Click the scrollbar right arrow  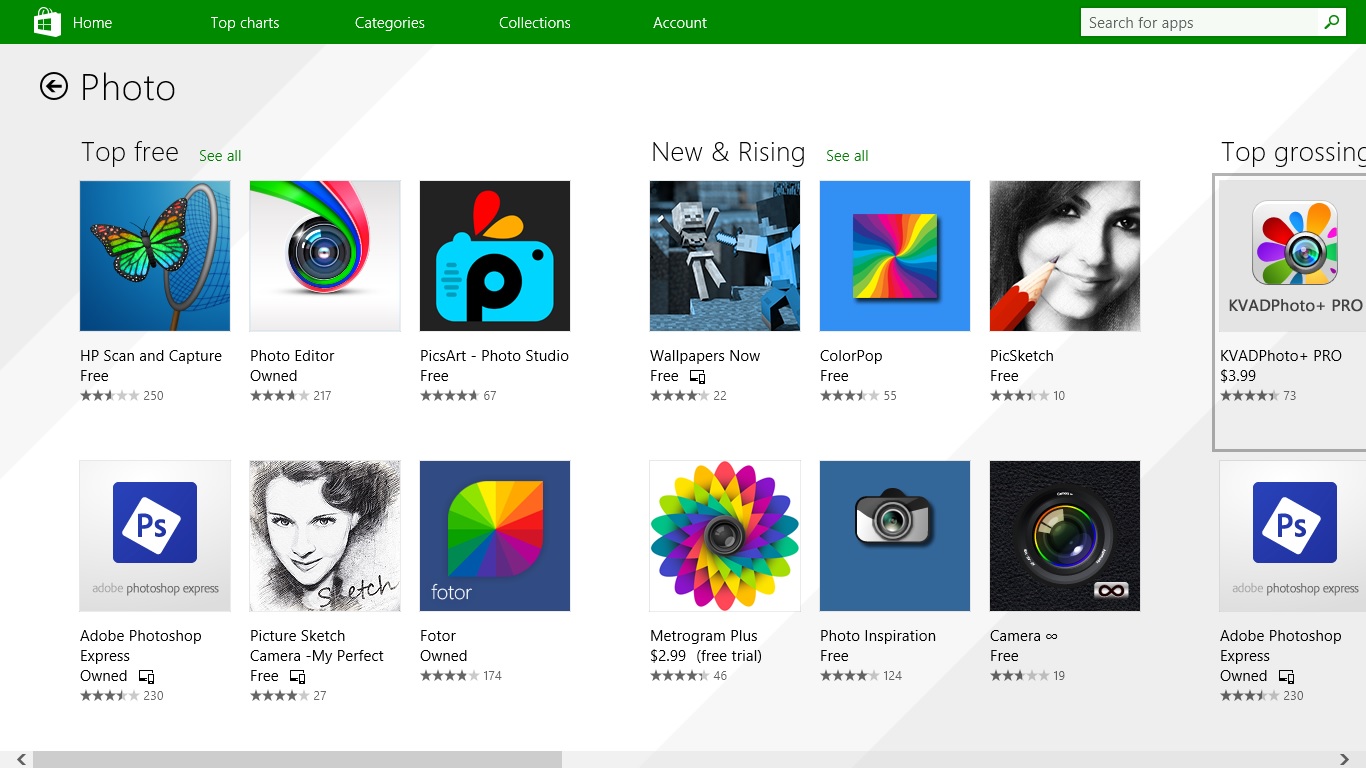click(1344, 760)
